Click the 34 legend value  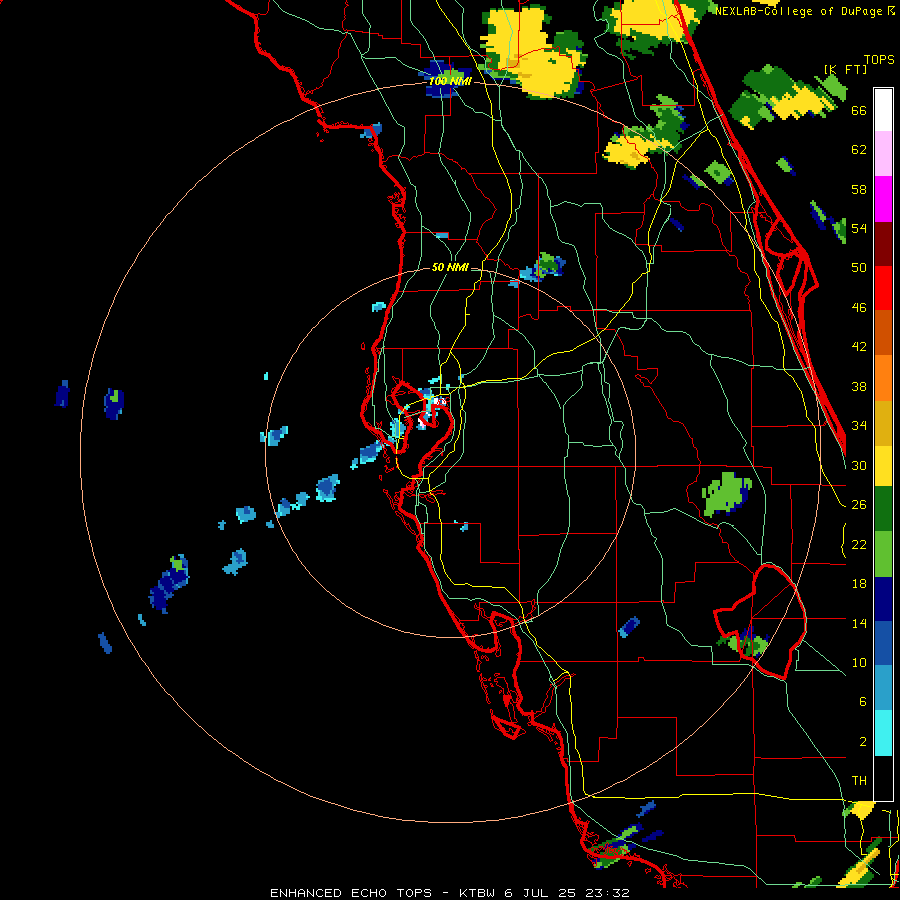point(859,425)
